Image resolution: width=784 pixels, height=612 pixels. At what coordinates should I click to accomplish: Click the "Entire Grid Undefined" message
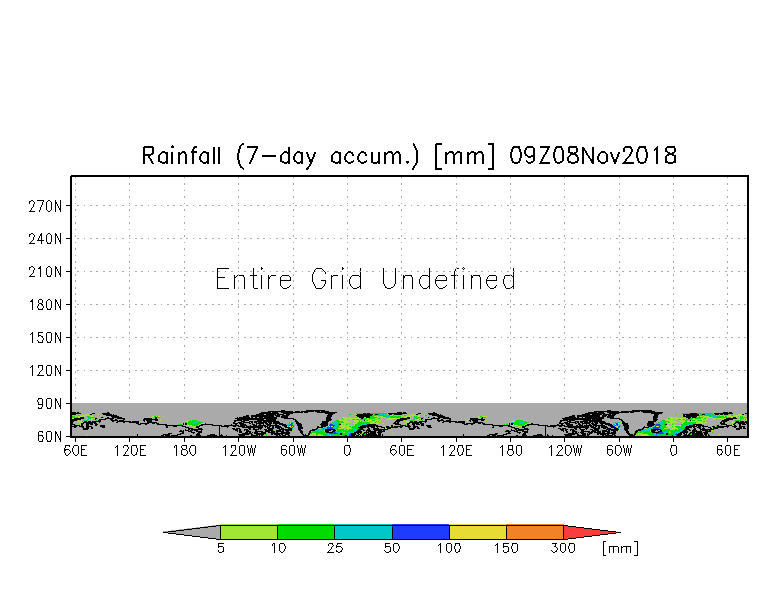click(x=366, y=280)
